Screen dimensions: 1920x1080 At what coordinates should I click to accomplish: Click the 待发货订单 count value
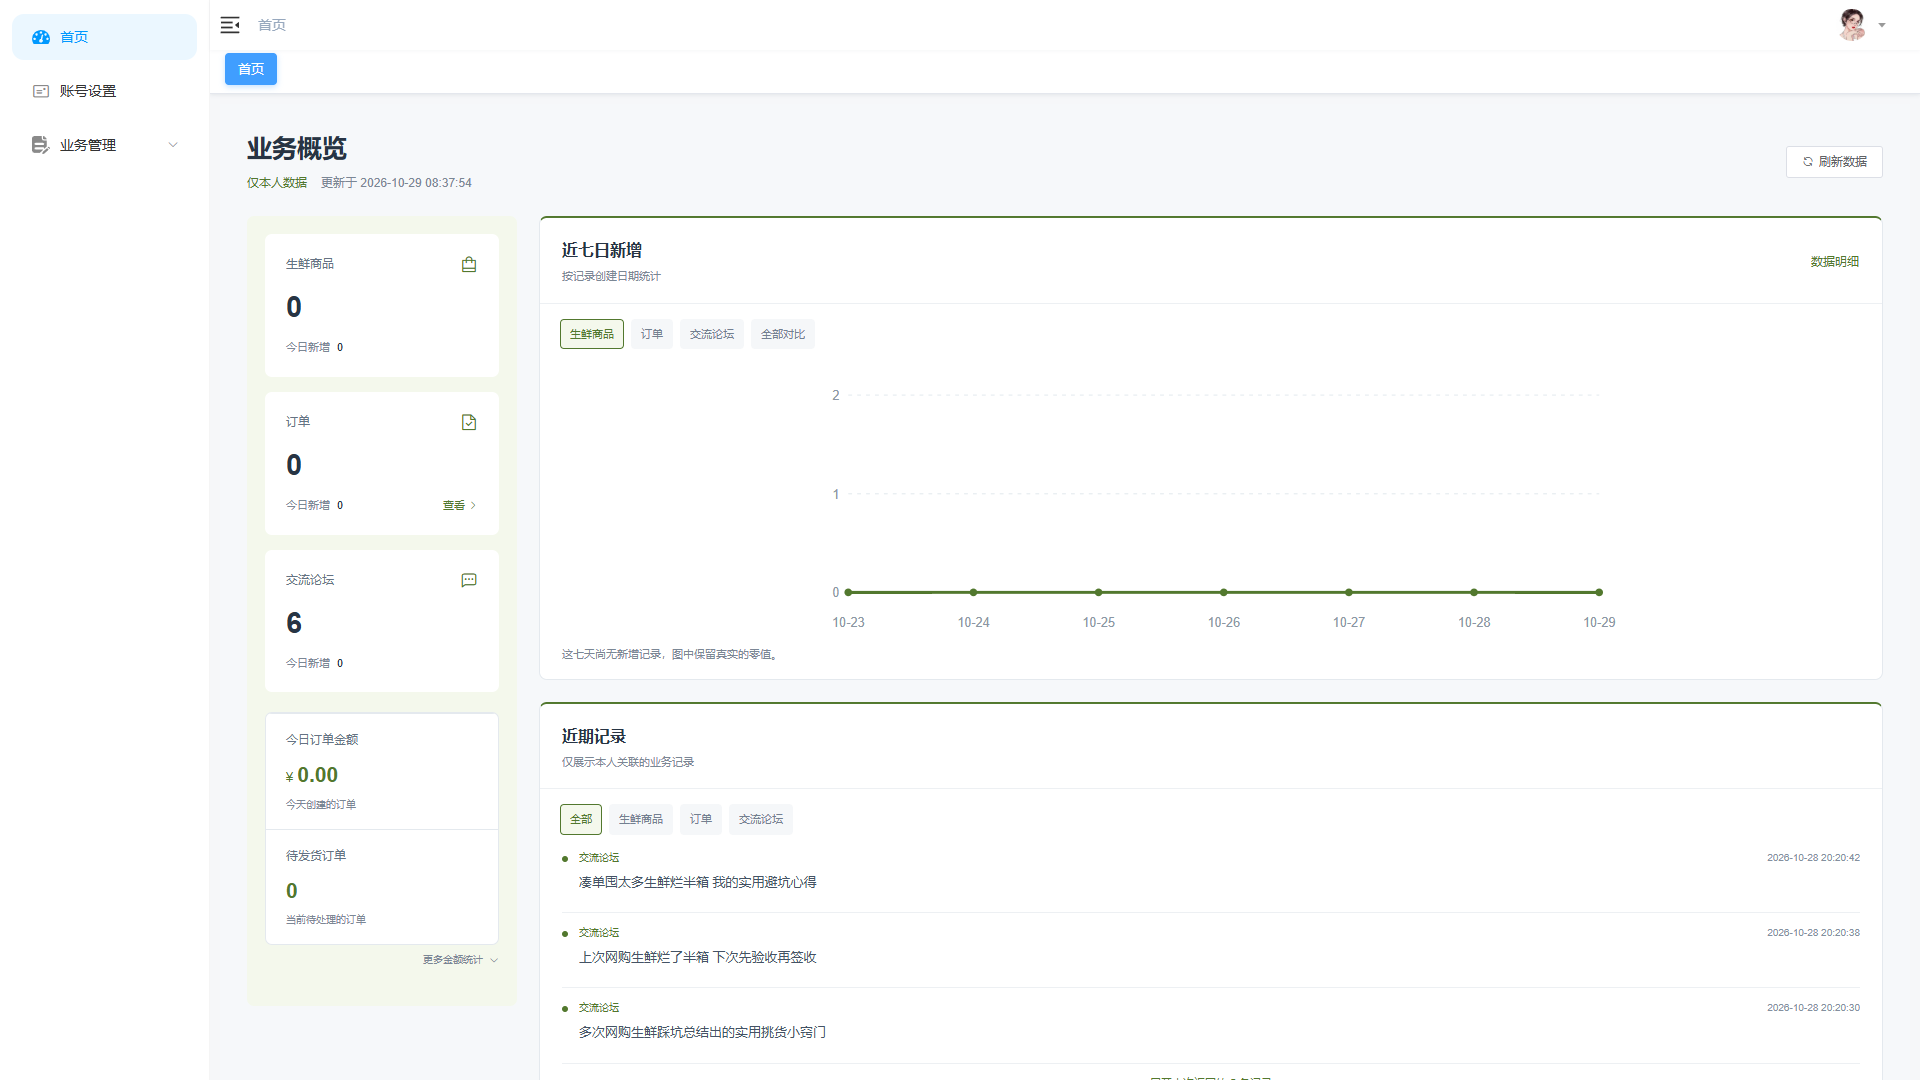[x=292, y=891]
